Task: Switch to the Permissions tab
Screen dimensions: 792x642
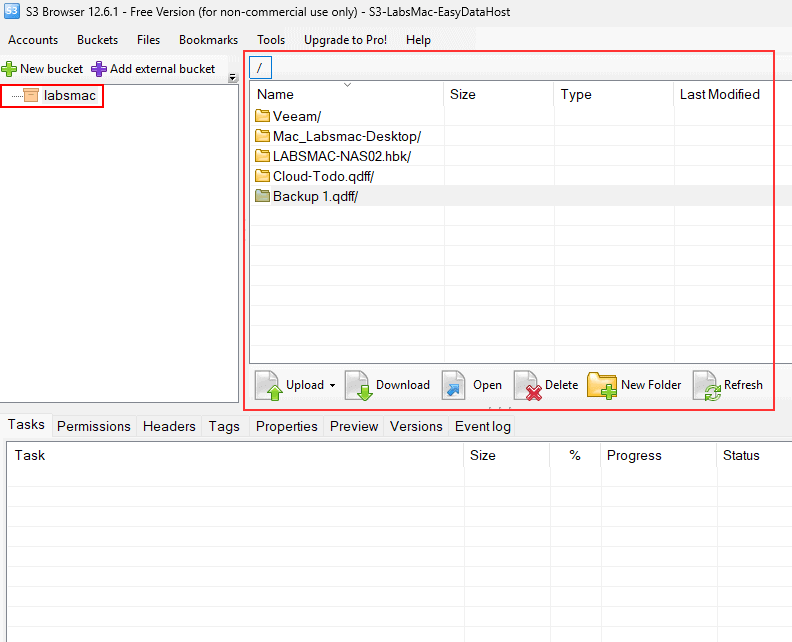Action: (x=94, y=426)
